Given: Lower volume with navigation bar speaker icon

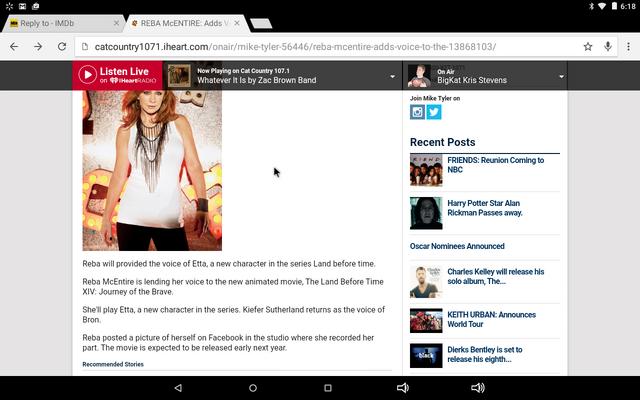Looking at the screenshot, I should pos(403,388).
